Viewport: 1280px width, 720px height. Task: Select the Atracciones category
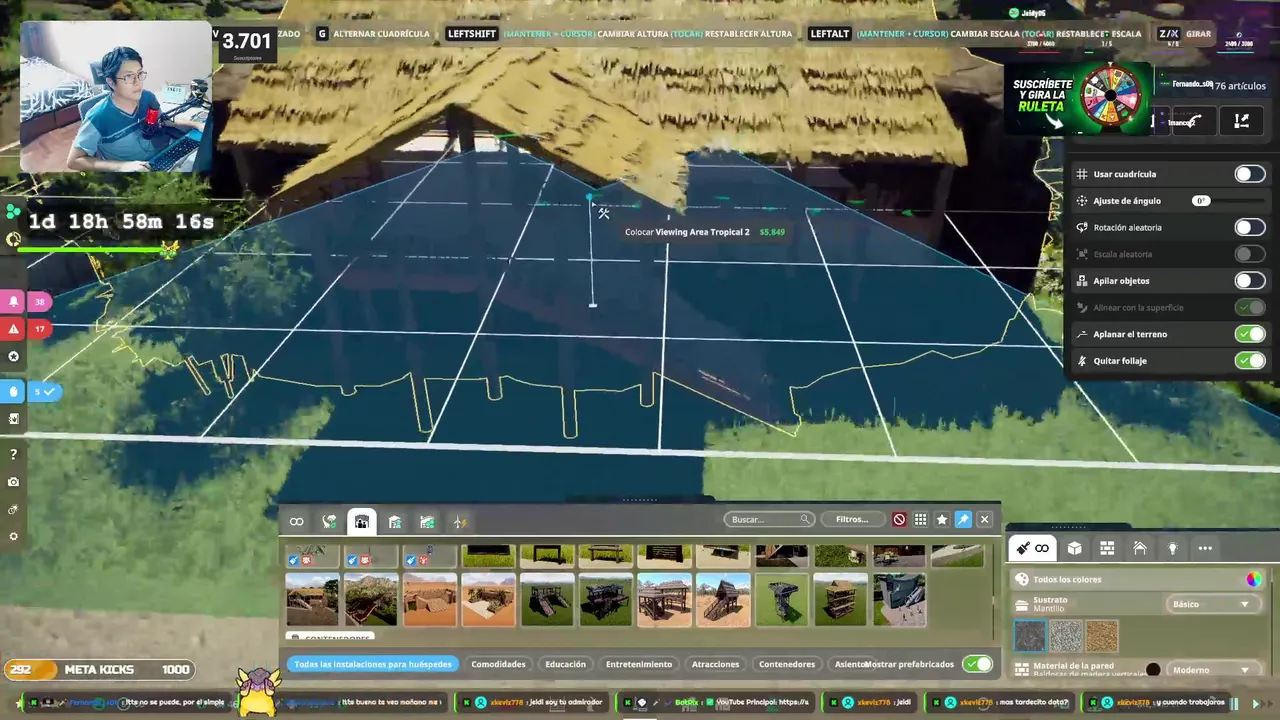coord(715,664)
